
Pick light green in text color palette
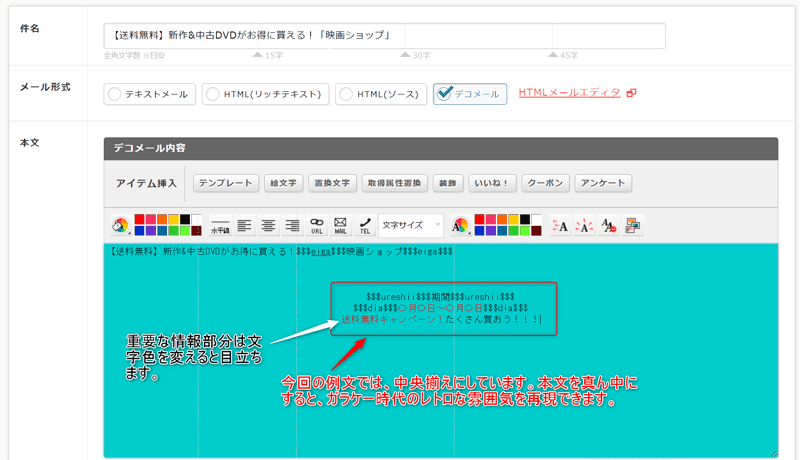pos(525,231)
